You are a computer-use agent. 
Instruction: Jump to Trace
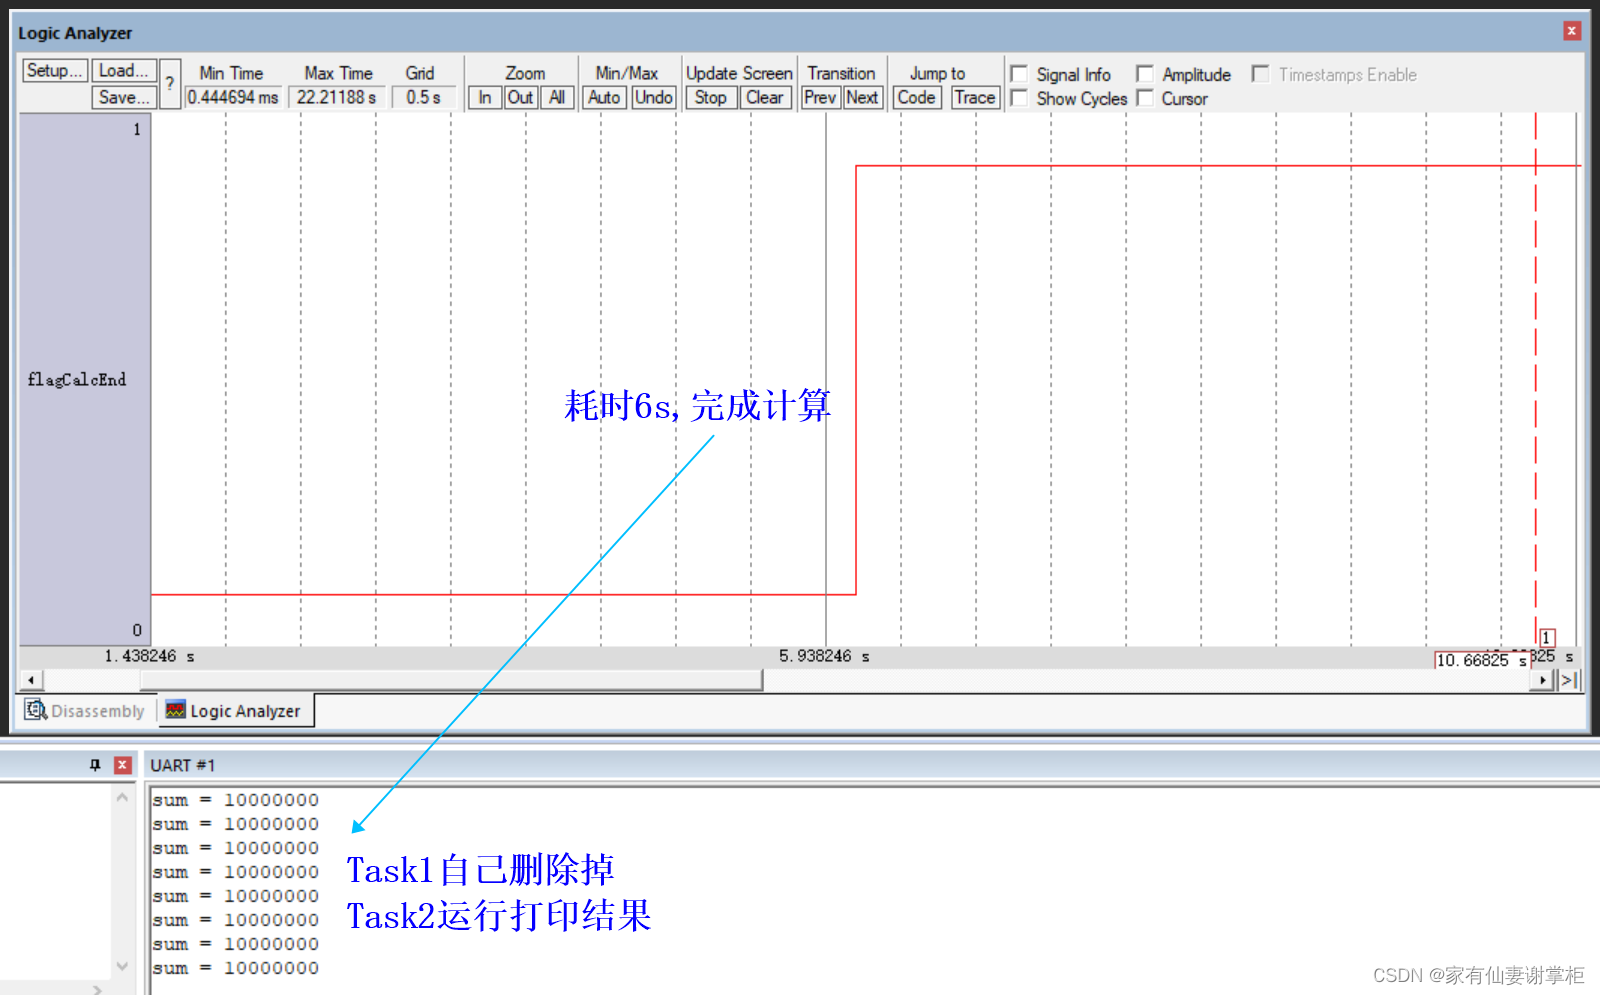click(x=975, y=97)
